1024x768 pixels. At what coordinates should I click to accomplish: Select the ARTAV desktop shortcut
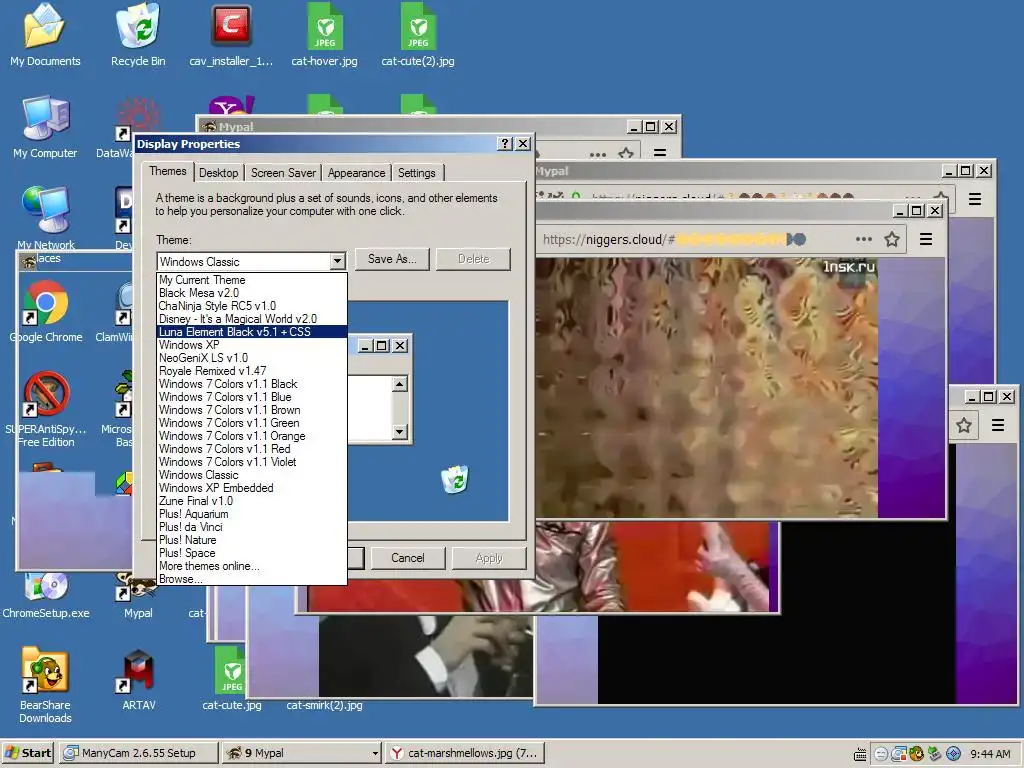[x=138, y=679]
